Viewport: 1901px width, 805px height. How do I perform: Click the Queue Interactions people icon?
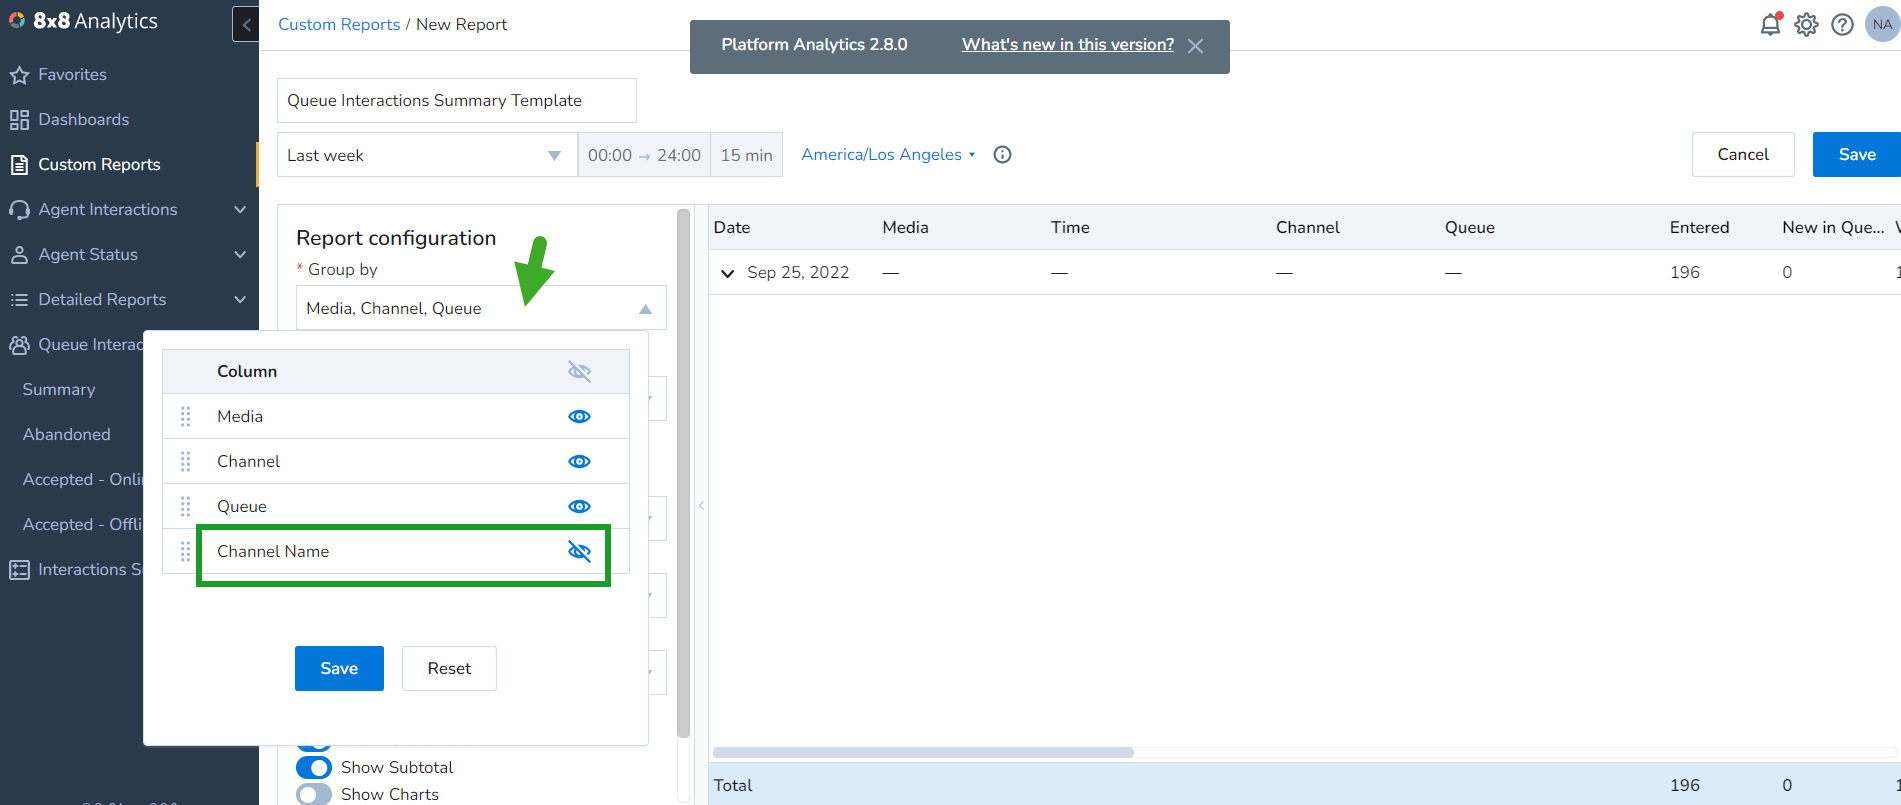19,345
